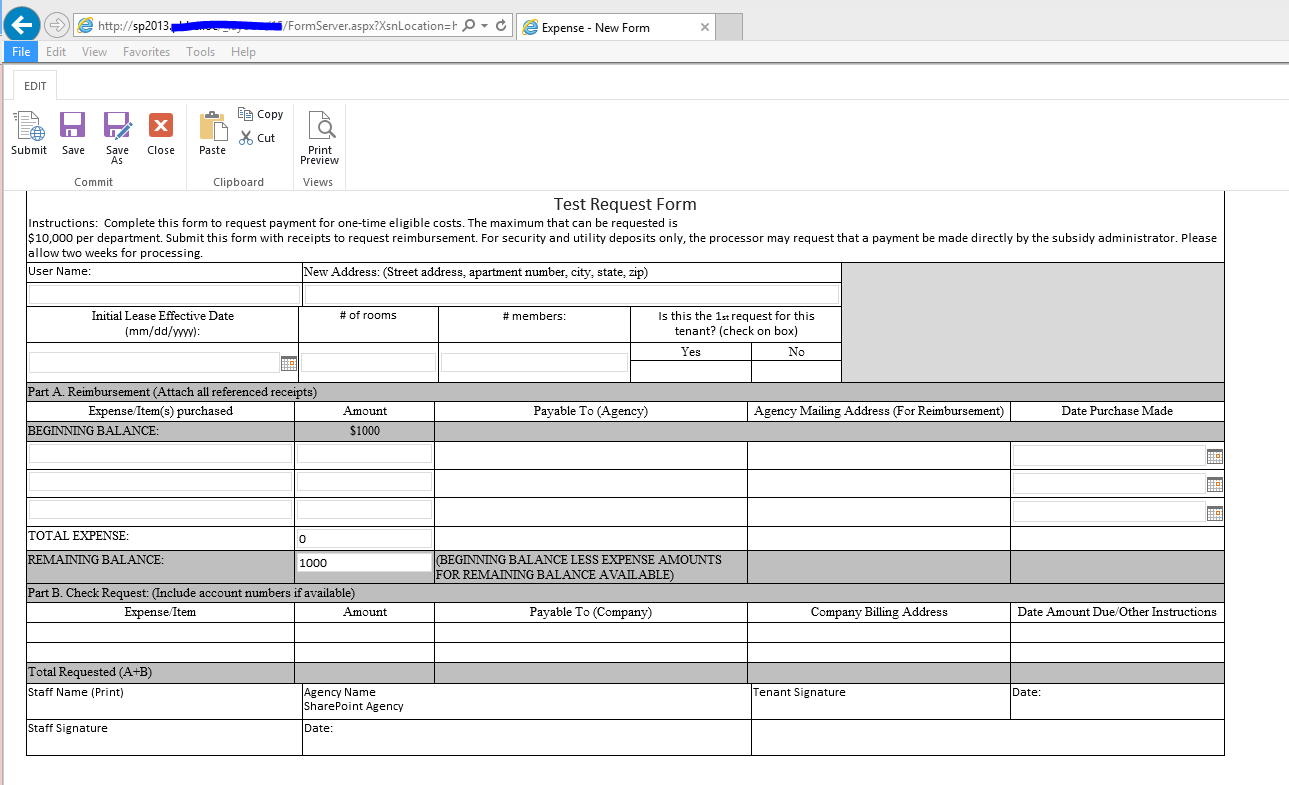1289x785 pixels.
Task: Paste clipboard contents into the form
Action: (212, 130)
